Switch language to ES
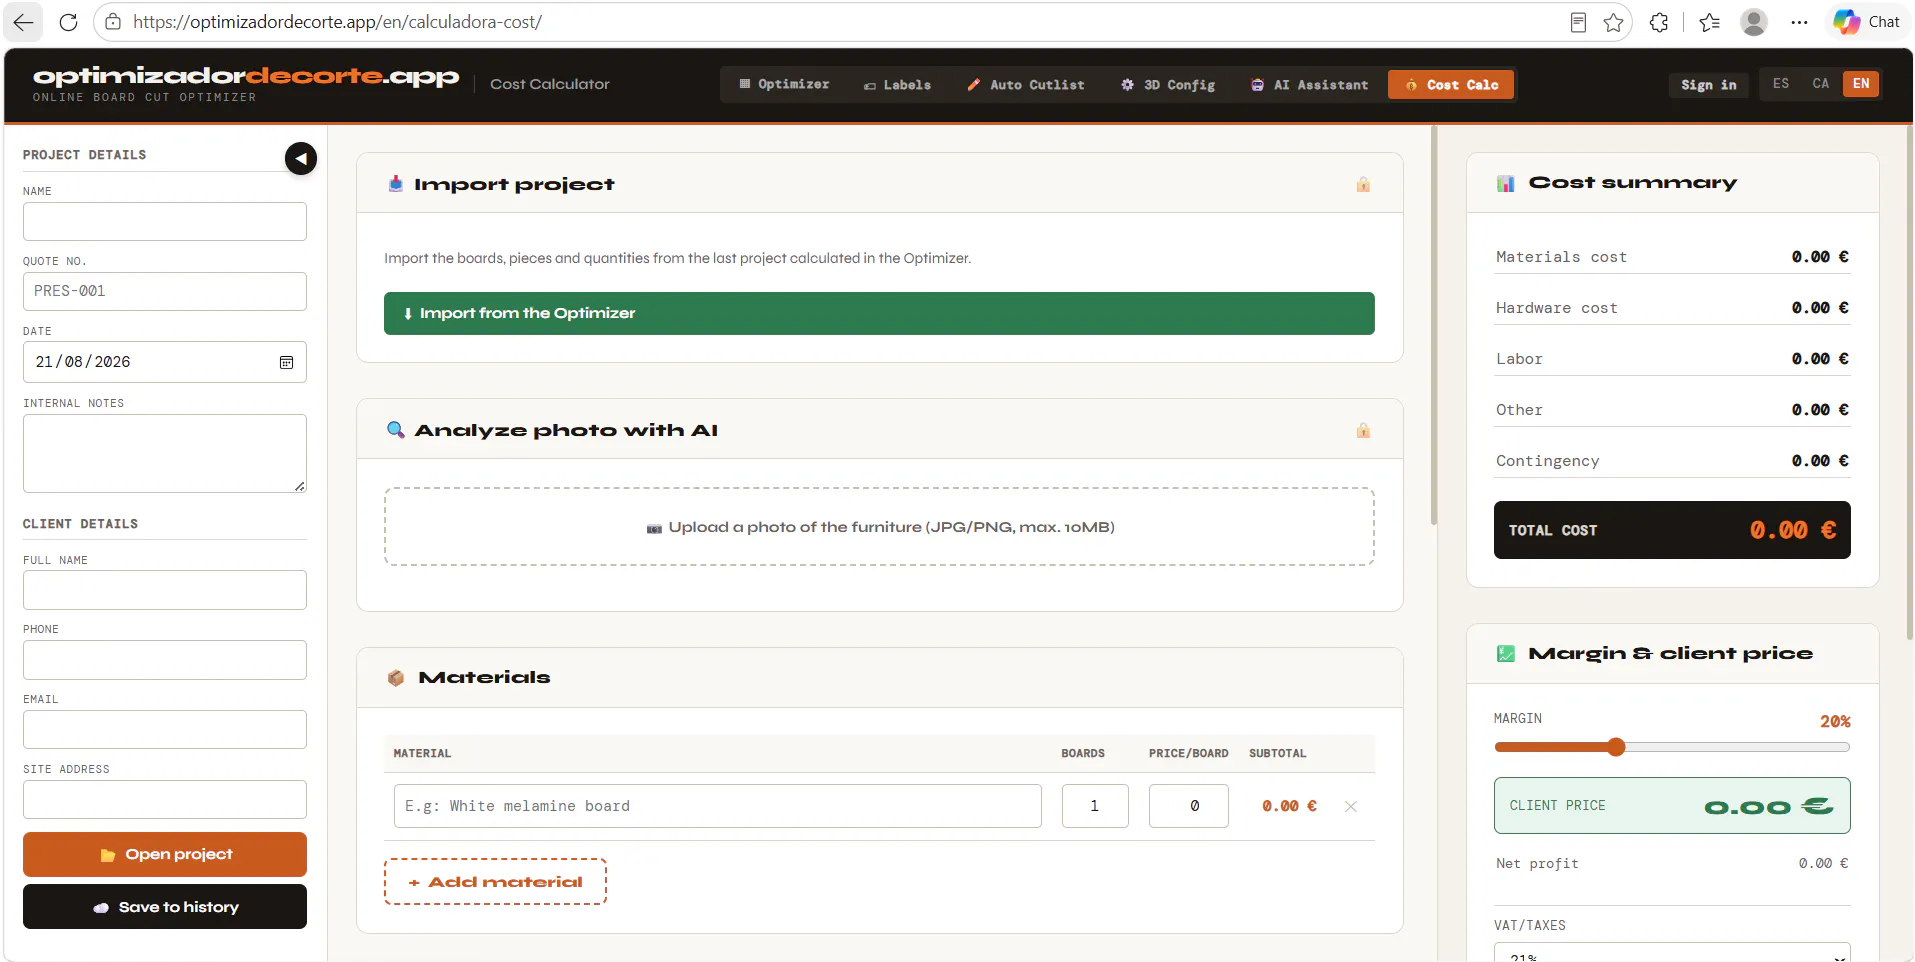Image resolution: width=1915 pixels, height=962 pixels. pyautogui.click(x=1781, y=84)
